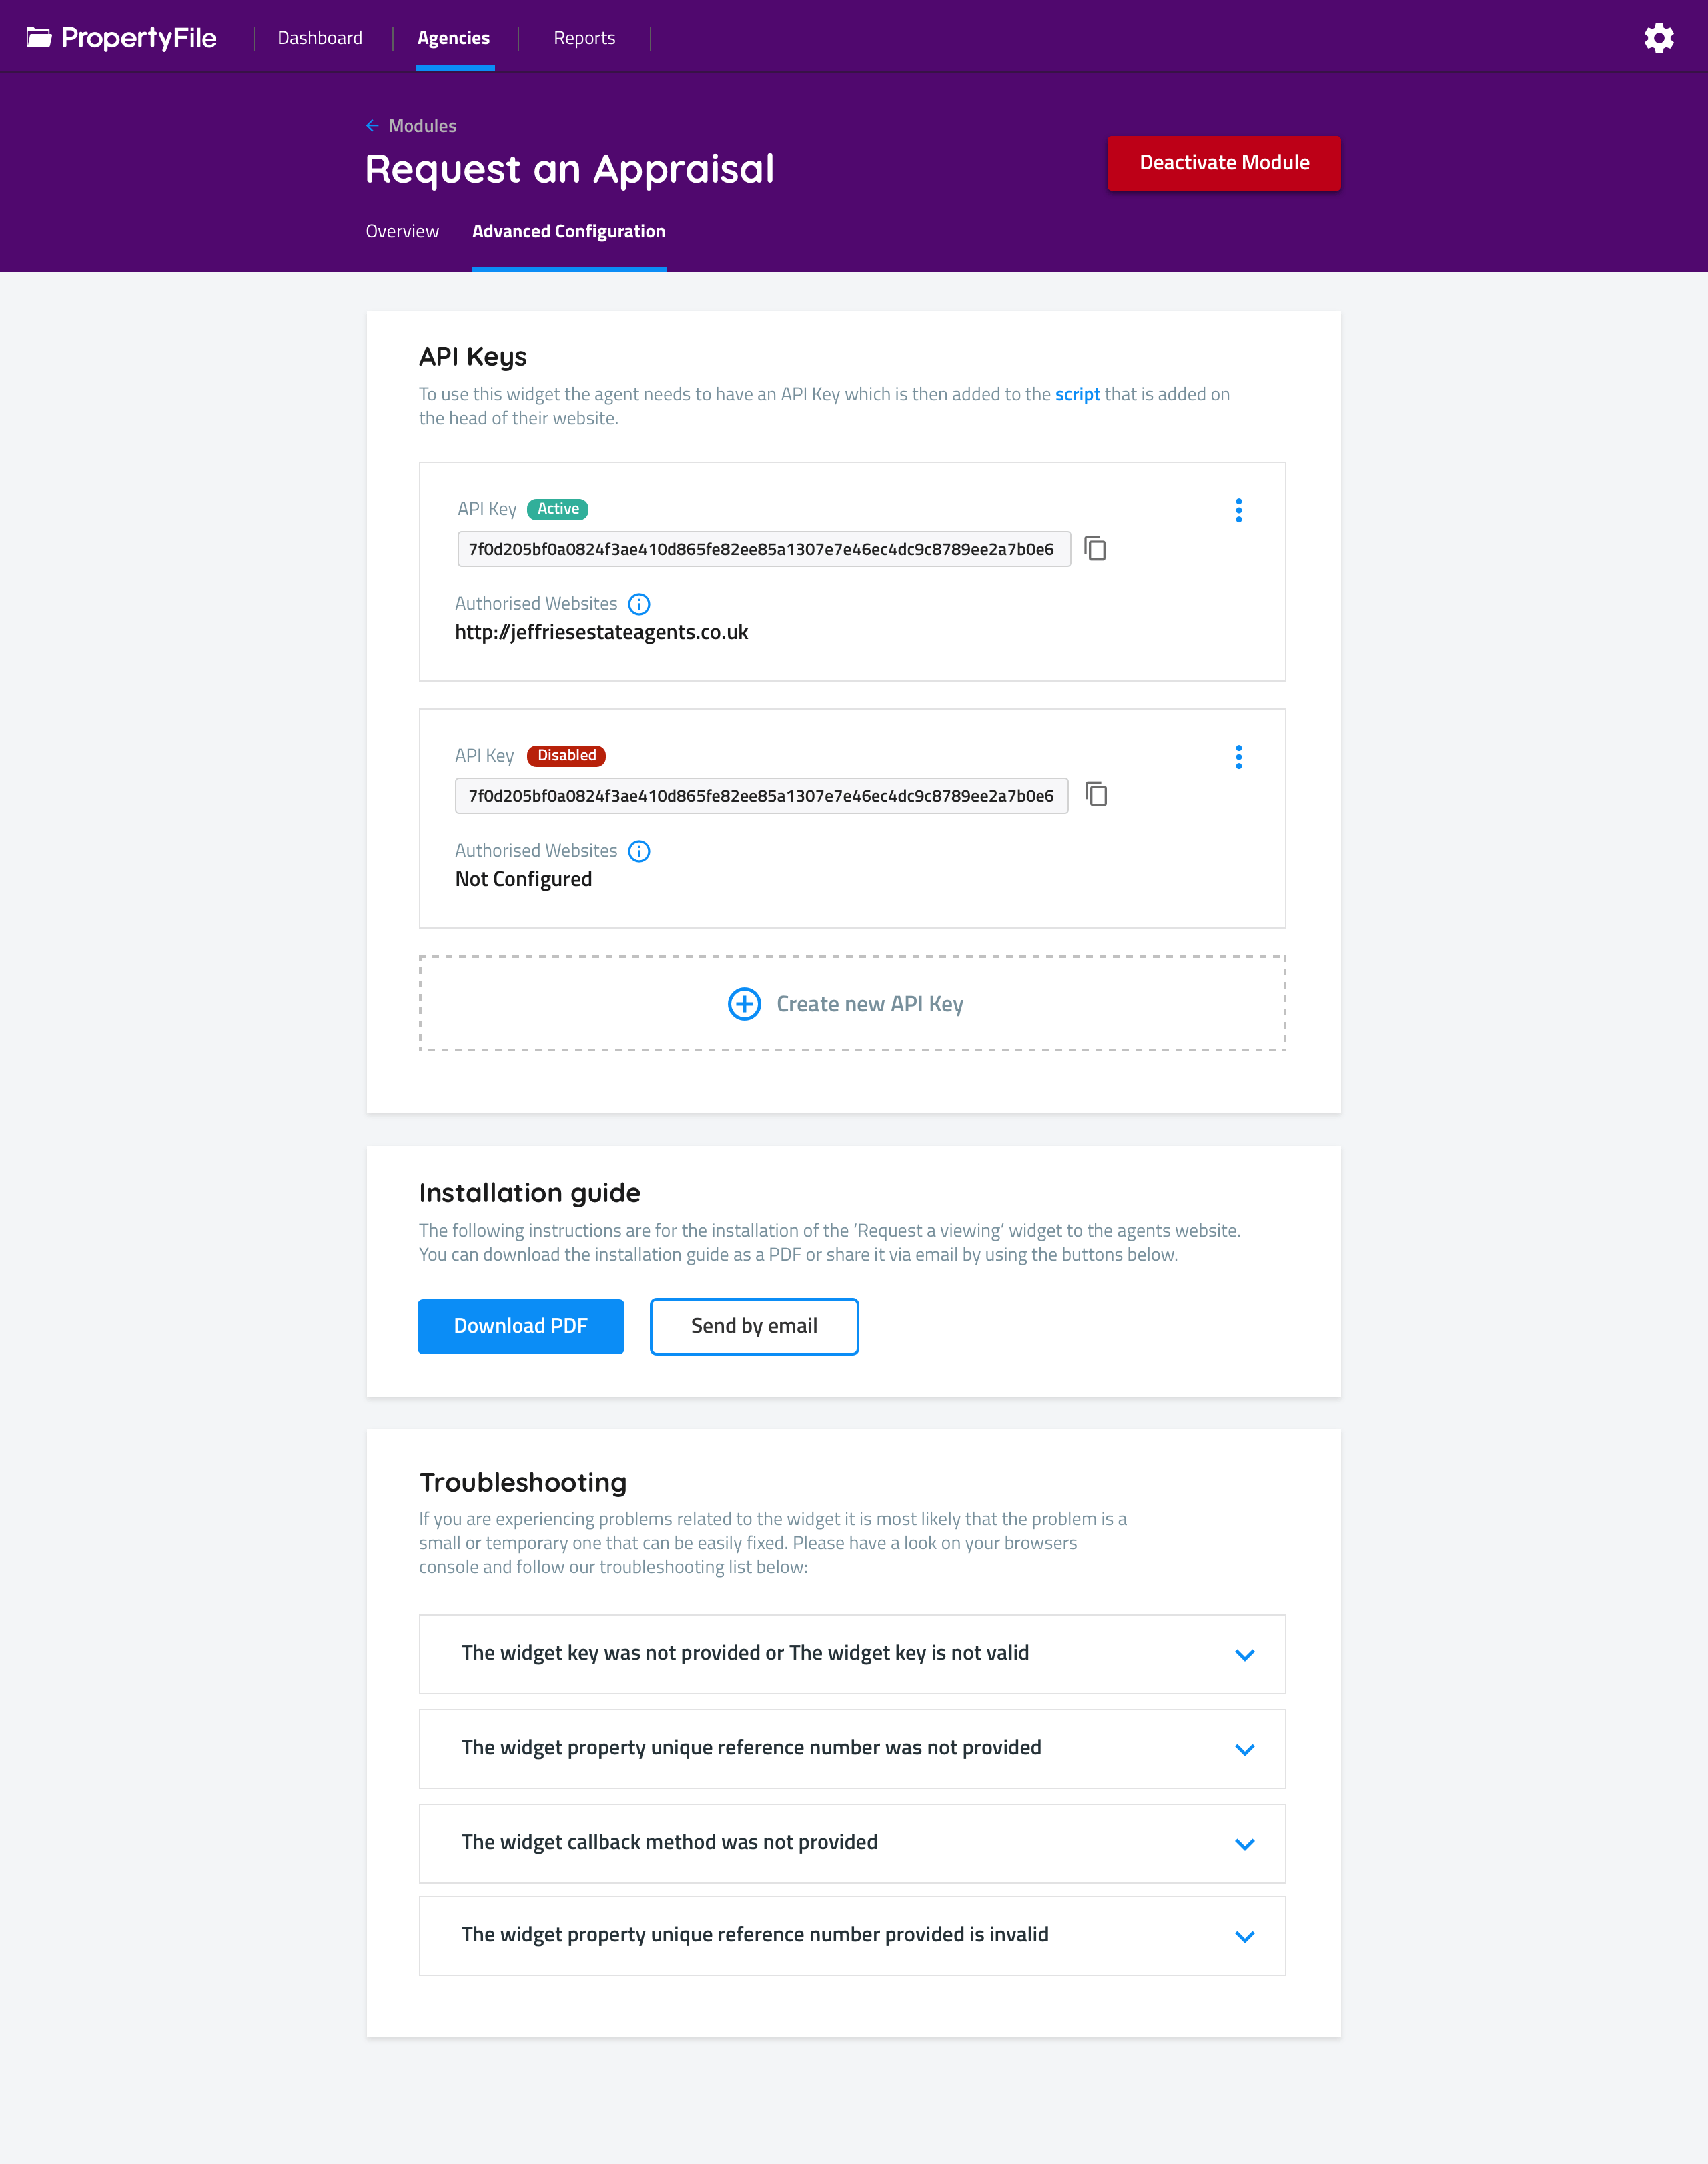Open the Reports menu item
Screen dimensions: 1708x2164
584,38
